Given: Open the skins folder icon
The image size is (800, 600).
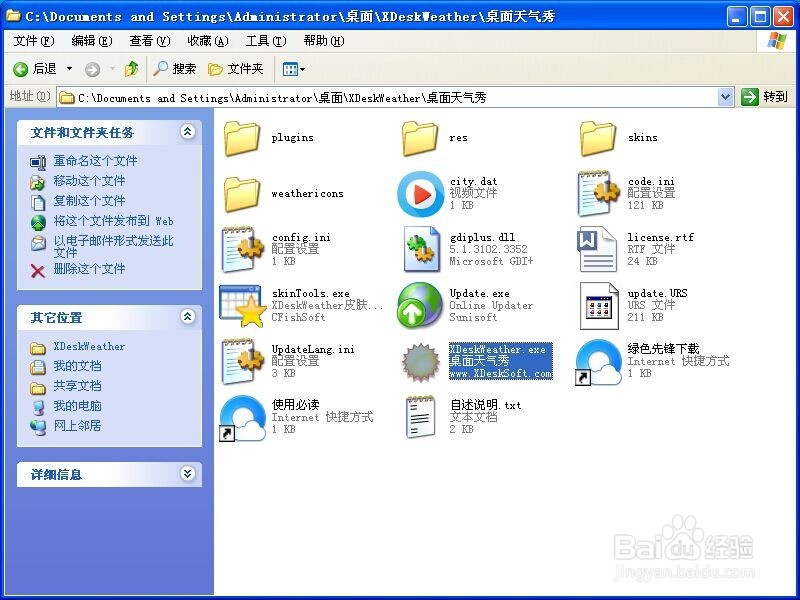Looking at the screenshot, I should pos(597,138).
